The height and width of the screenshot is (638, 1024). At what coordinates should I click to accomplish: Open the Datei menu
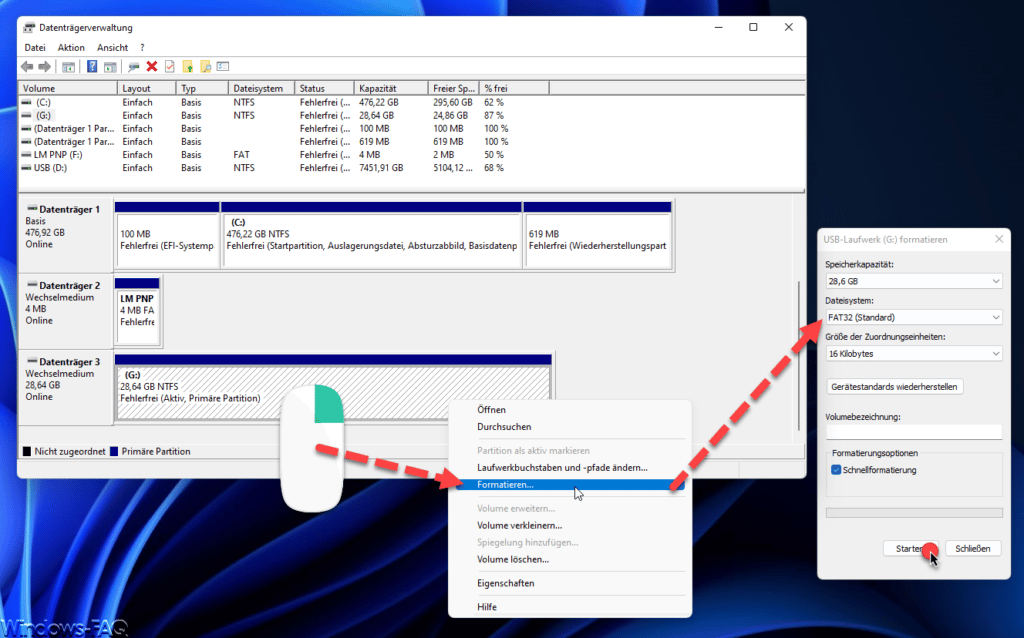[x=35, y=48]
